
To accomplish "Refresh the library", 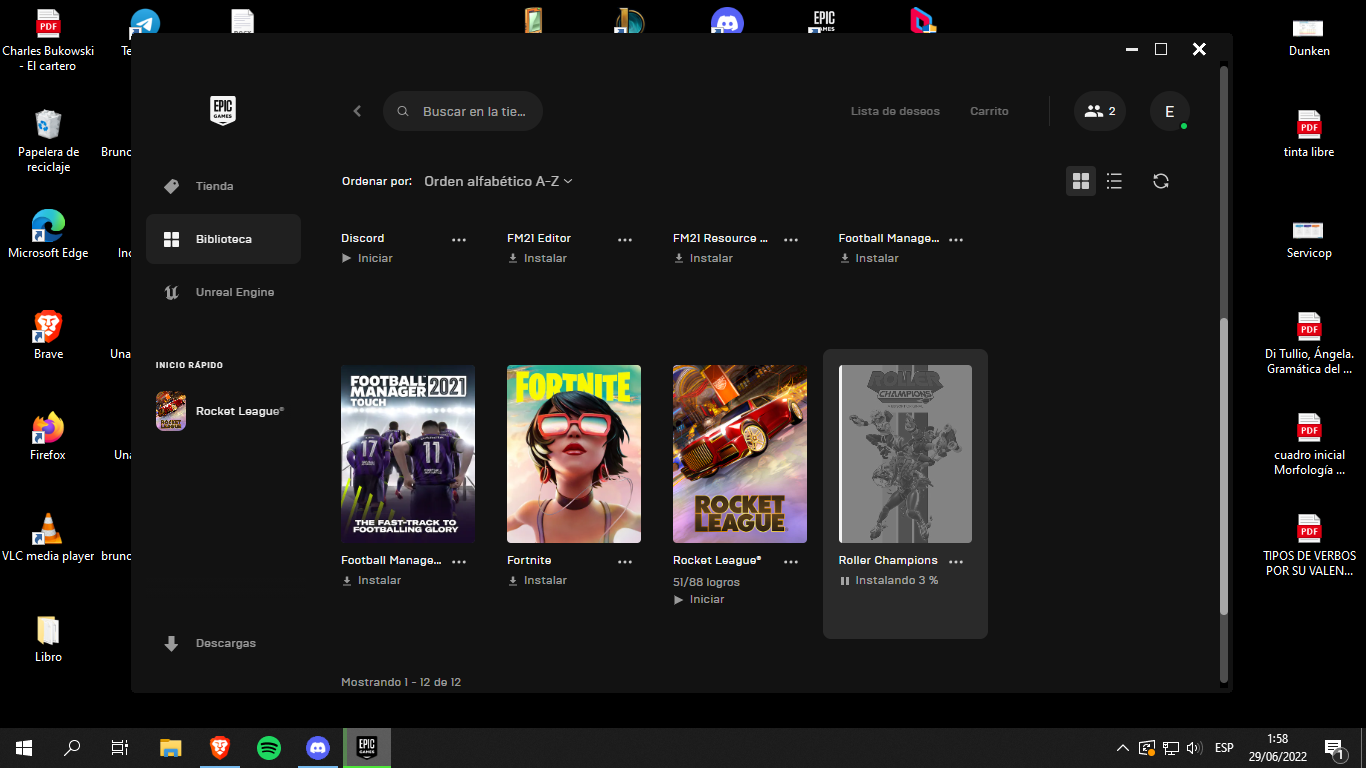I will click(1160, 181).
